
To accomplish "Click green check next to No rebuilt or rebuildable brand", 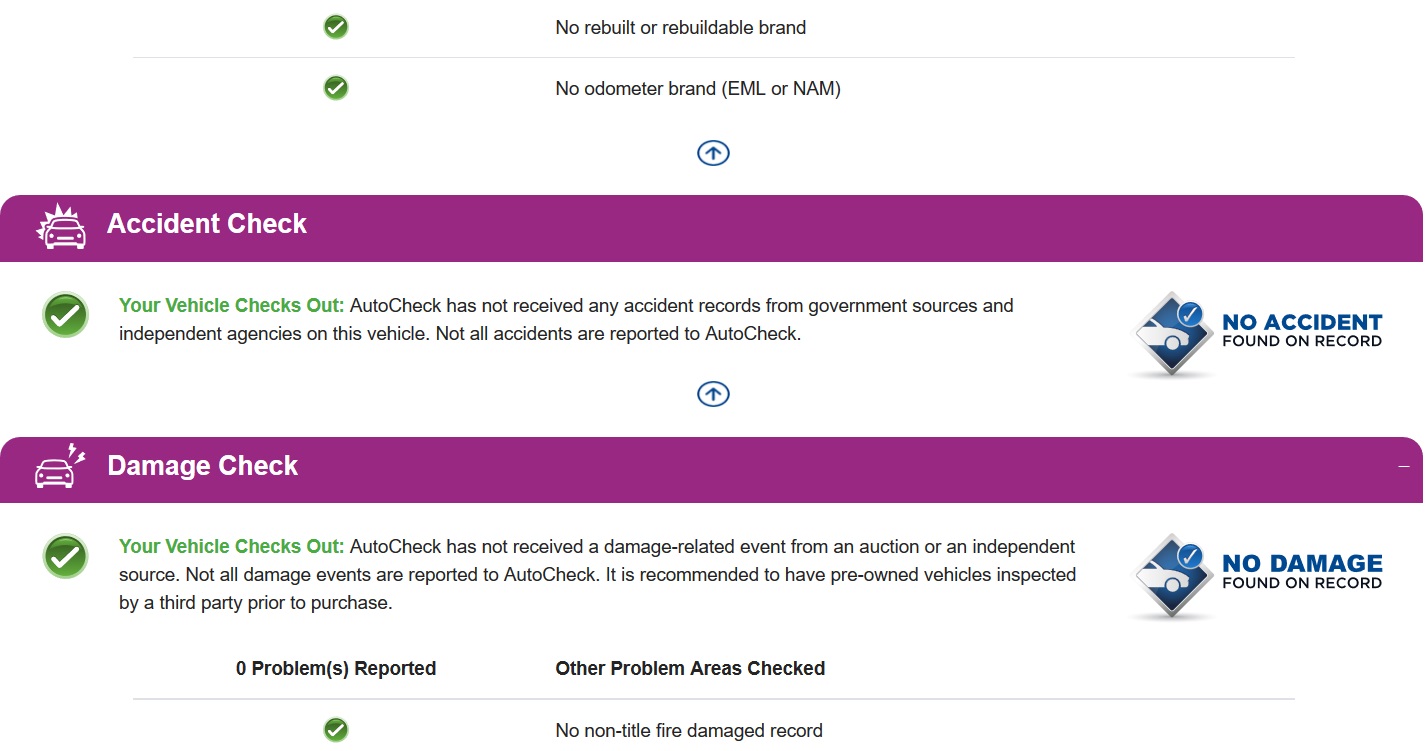I will (336, 27).
